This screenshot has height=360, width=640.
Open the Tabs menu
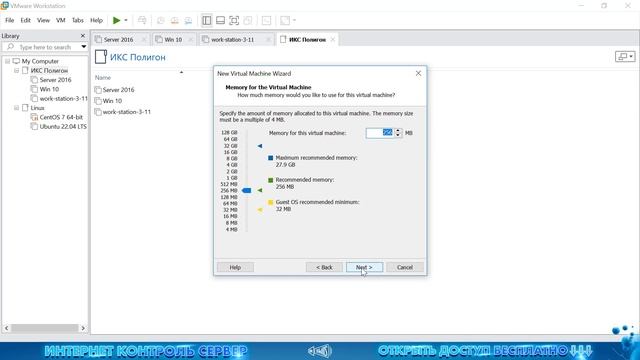[x=78, y=20]
